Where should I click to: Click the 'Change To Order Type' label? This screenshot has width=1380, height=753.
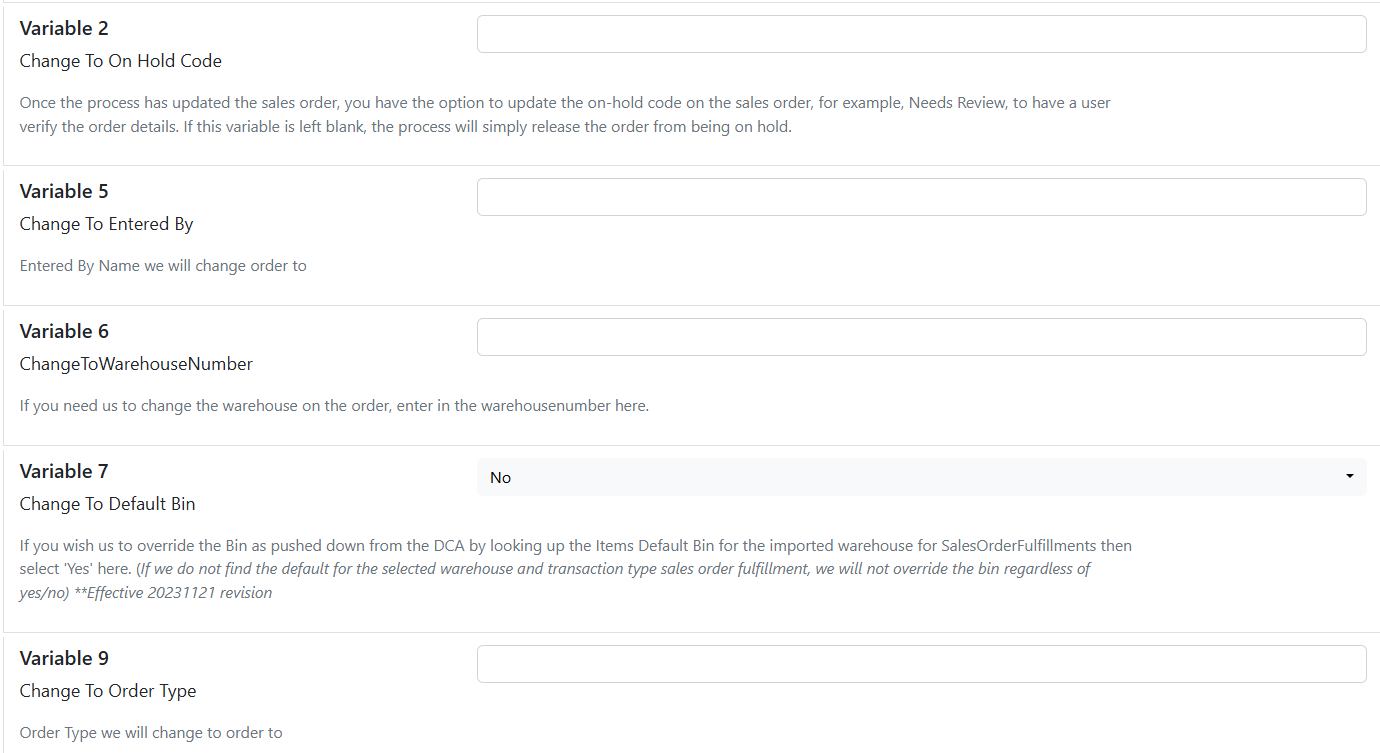click(108, 691)
